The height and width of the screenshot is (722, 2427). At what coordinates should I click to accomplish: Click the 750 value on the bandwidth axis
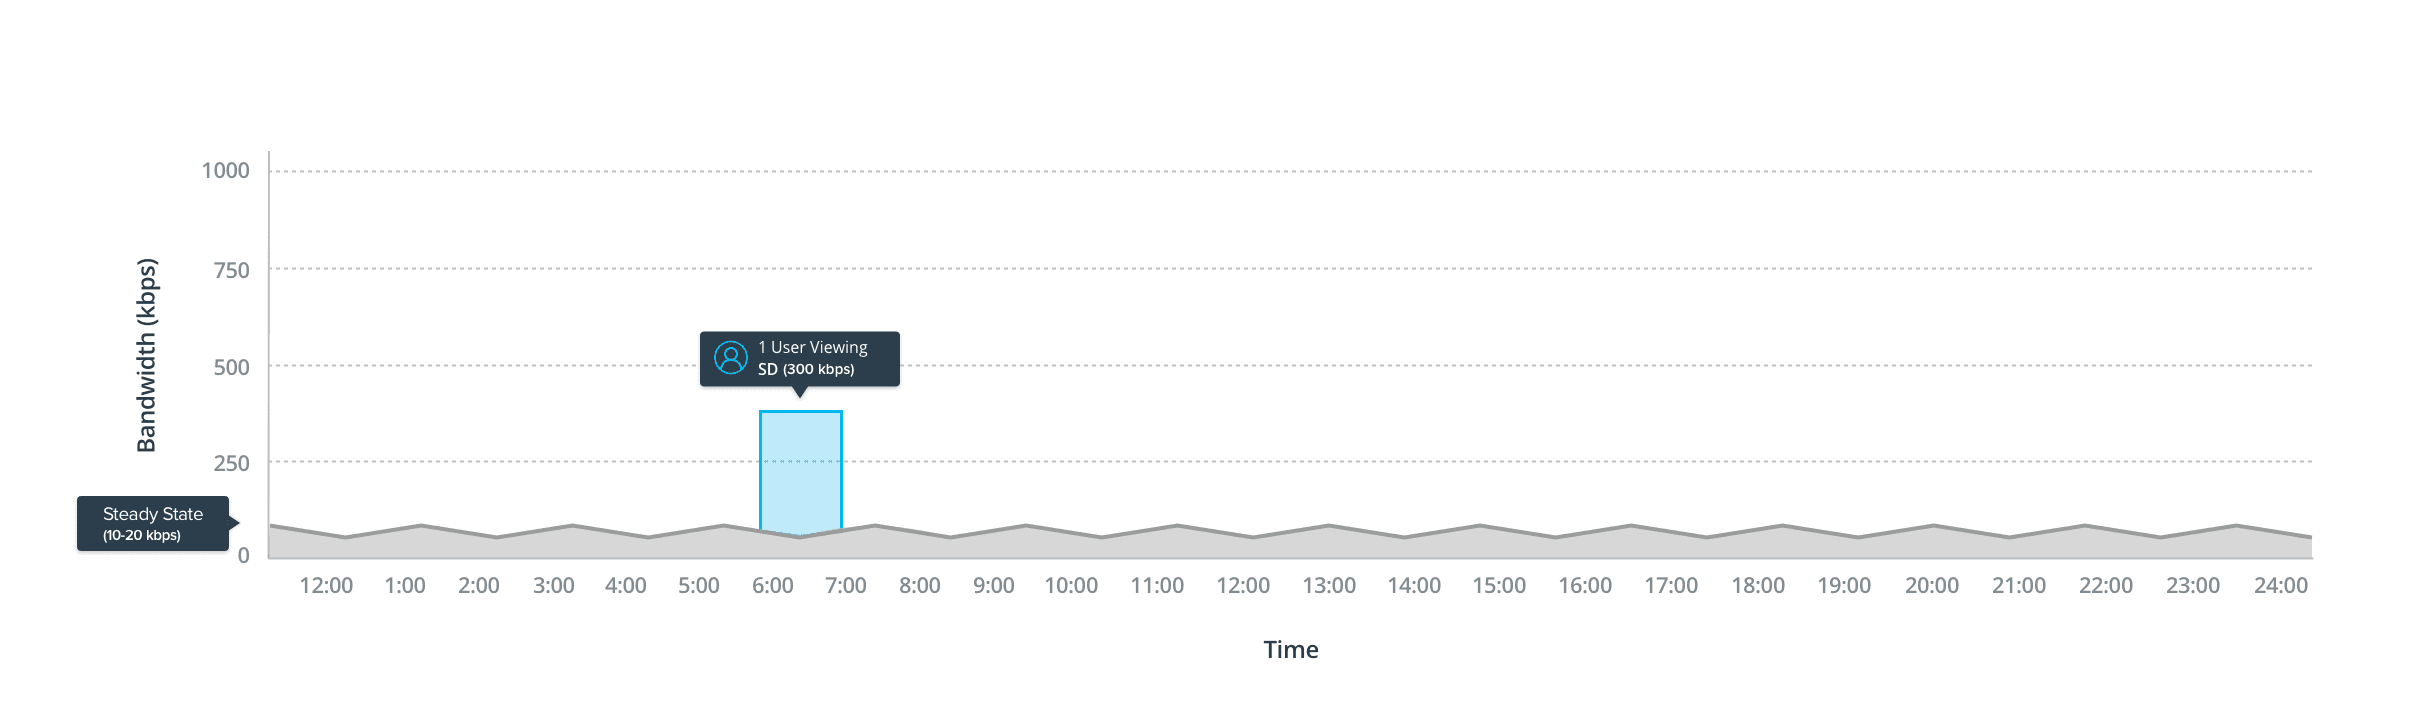(x=231, y=270)
